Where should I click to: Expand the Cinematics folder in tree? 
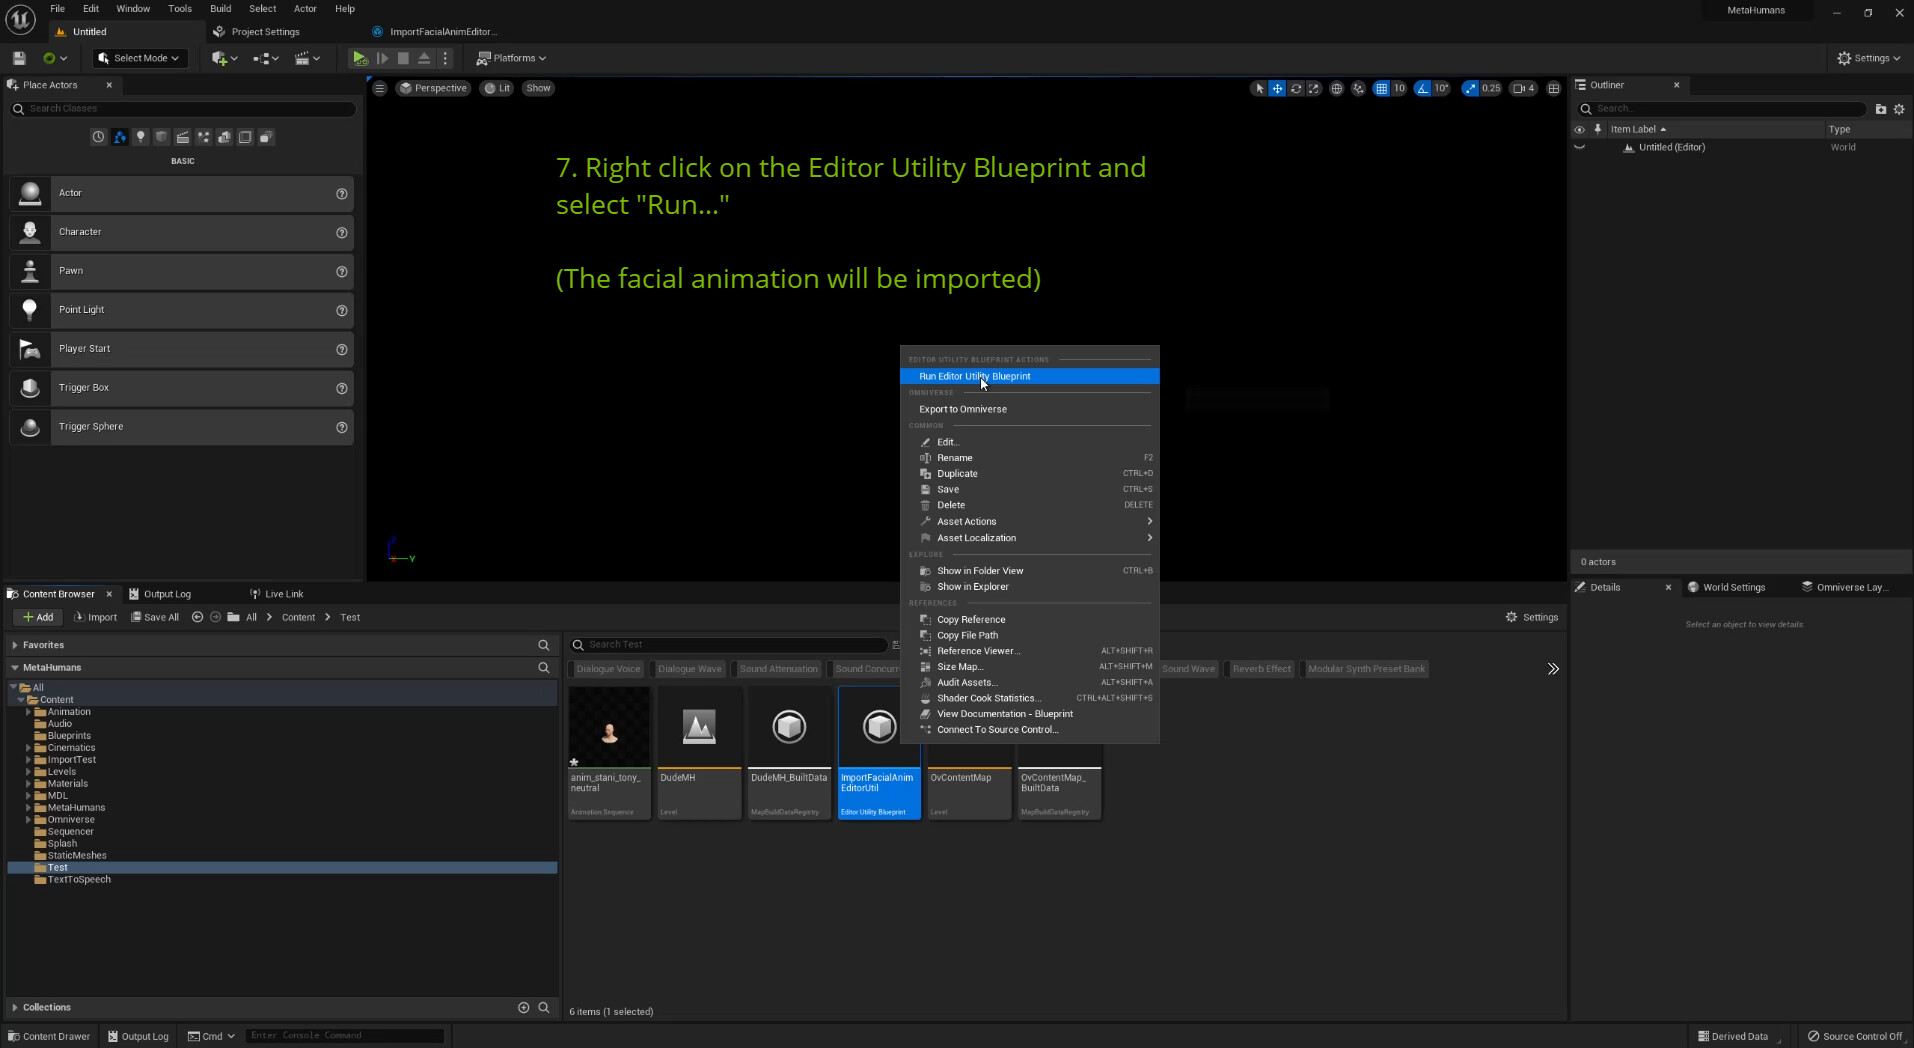(x=28, y=748)
